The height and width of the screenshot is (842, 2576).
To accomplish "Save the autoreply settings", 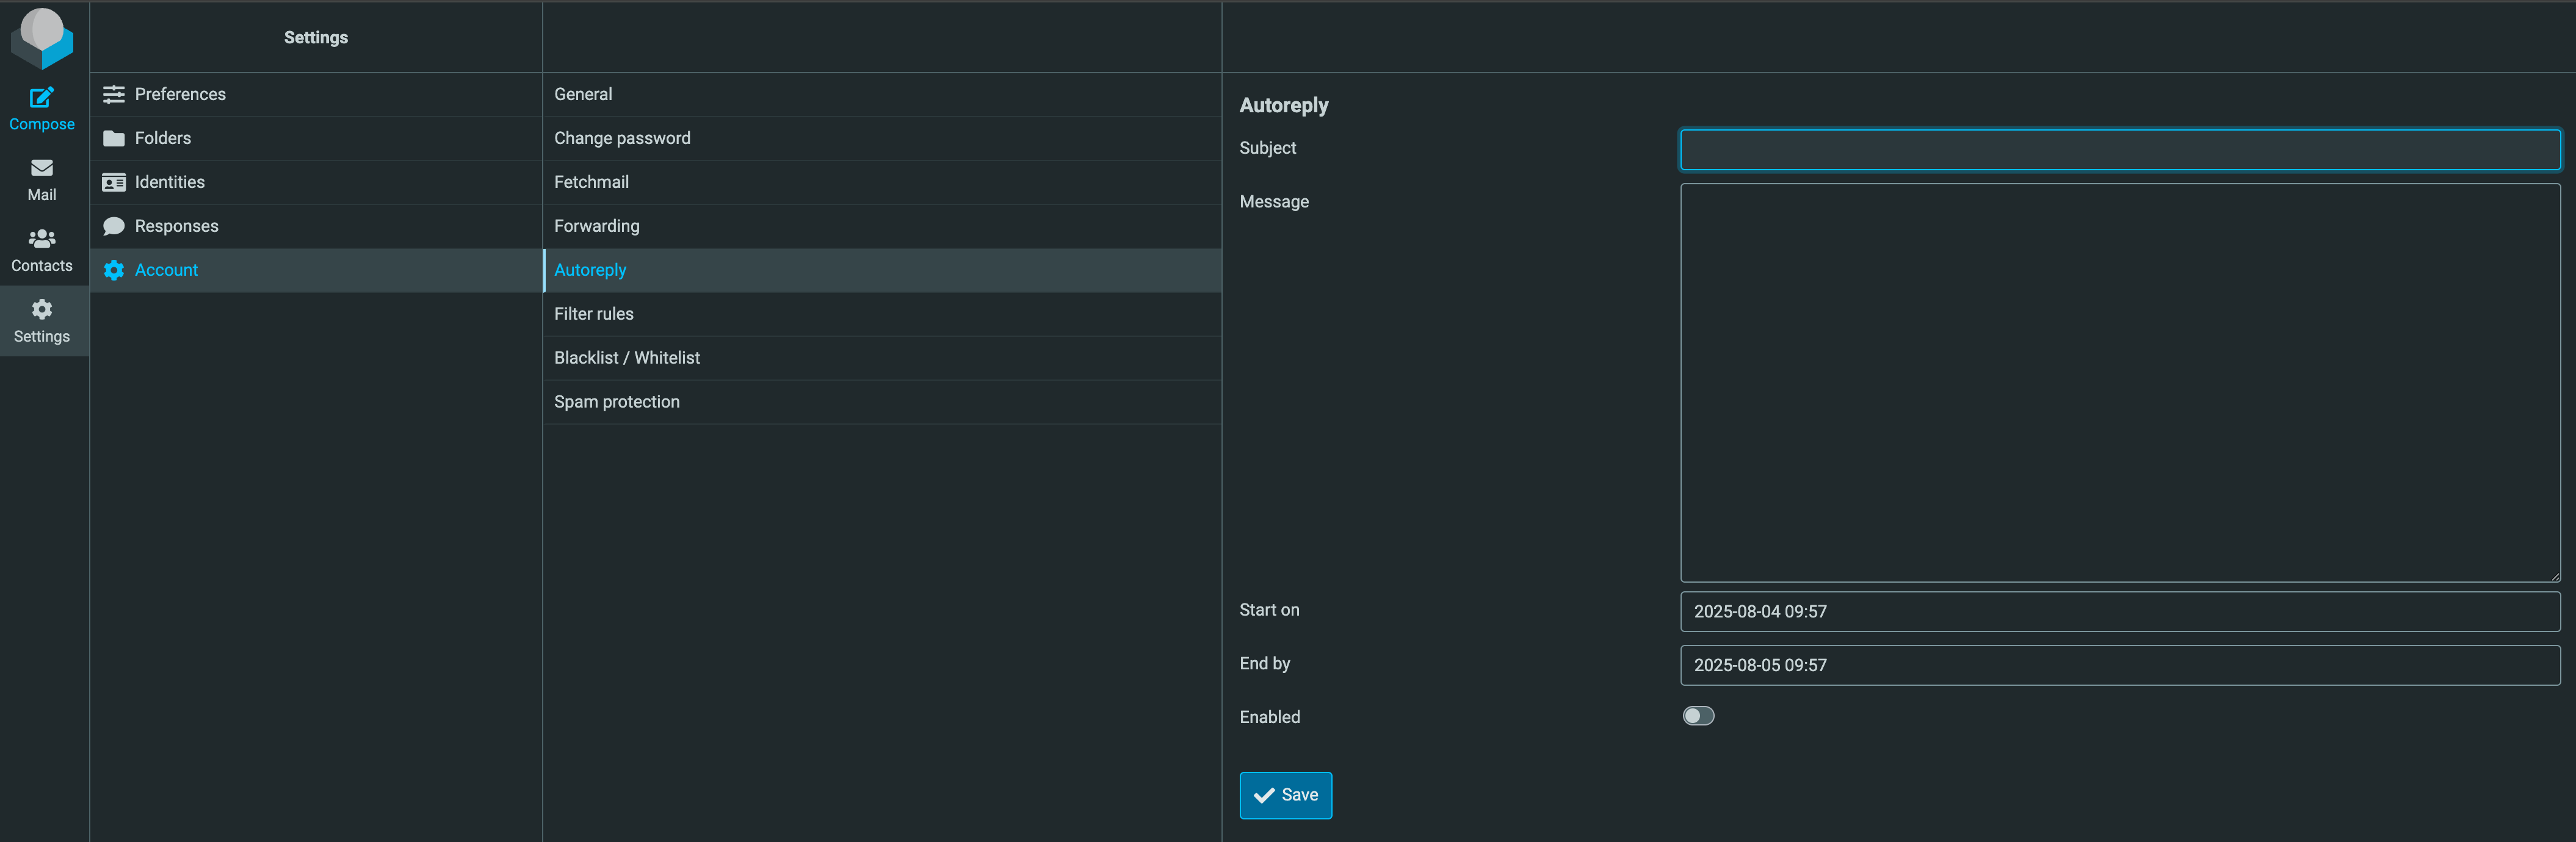I will [1285, 795].
